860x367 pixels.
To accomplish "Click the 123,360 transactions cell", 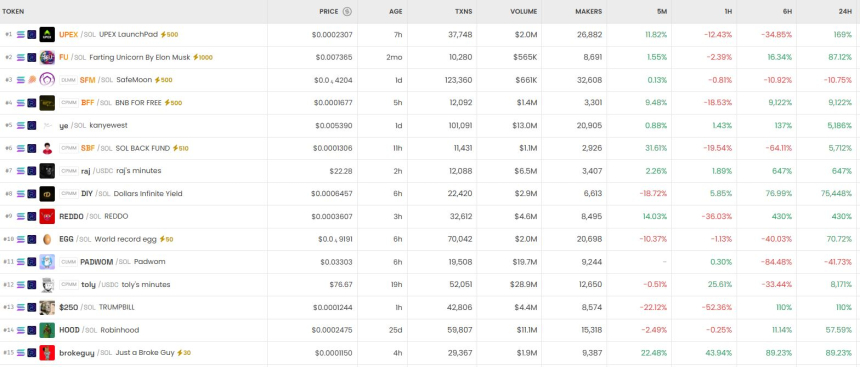I will pyautogui.click(x=459, y=80).
